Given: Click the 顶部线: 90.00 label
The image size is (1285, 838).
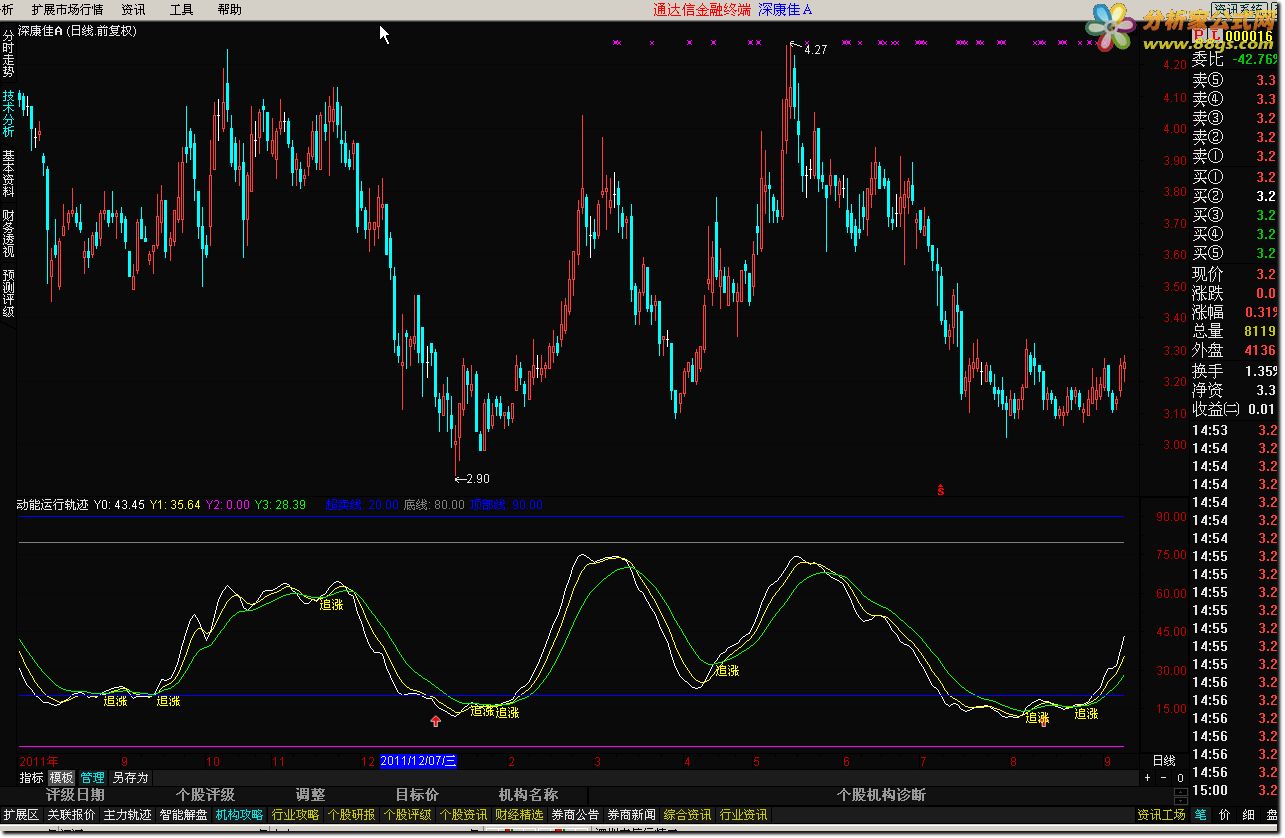Looking at the screenshot, I should pyautogui.click(x=506, y=505).
